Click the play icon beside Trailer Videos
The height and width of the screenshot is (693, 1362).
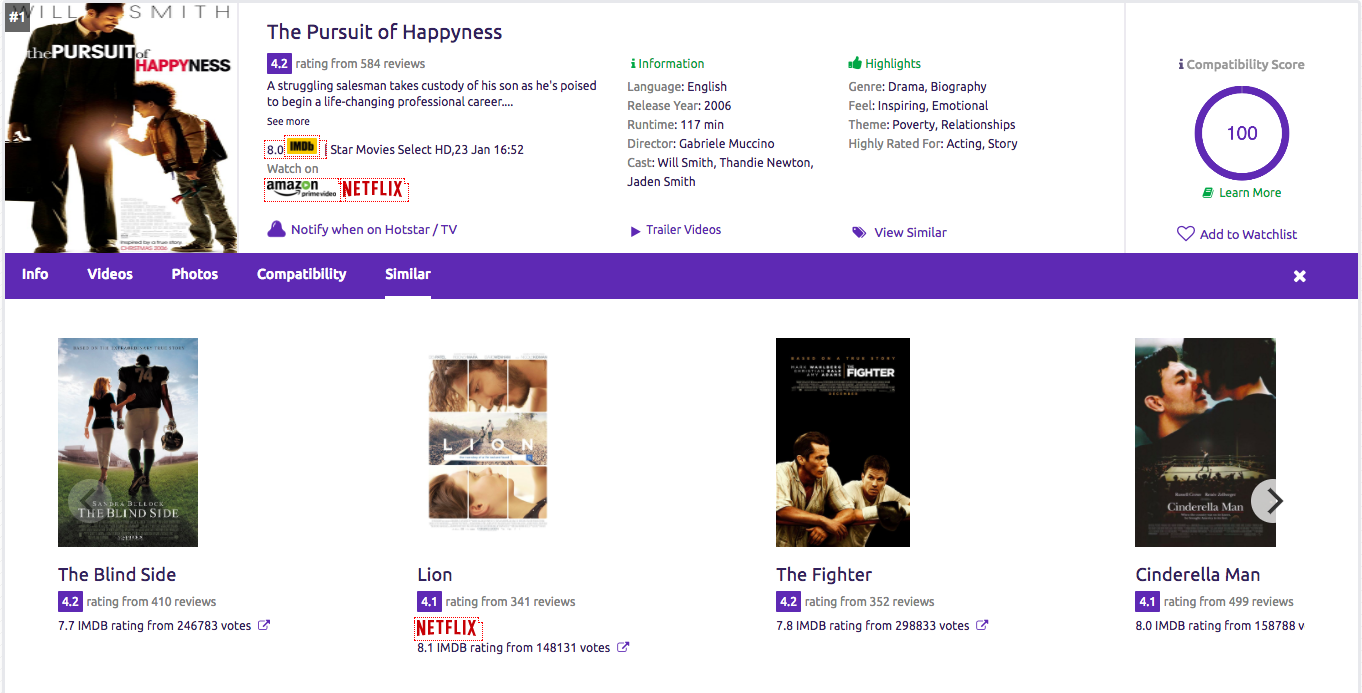click(635, 231)
